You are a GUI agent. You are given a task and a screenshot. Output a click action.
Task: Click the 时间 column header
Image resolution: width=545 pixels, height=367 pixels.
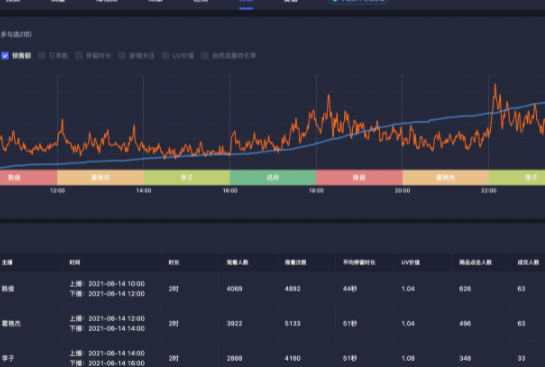click(x=75, y=262)
